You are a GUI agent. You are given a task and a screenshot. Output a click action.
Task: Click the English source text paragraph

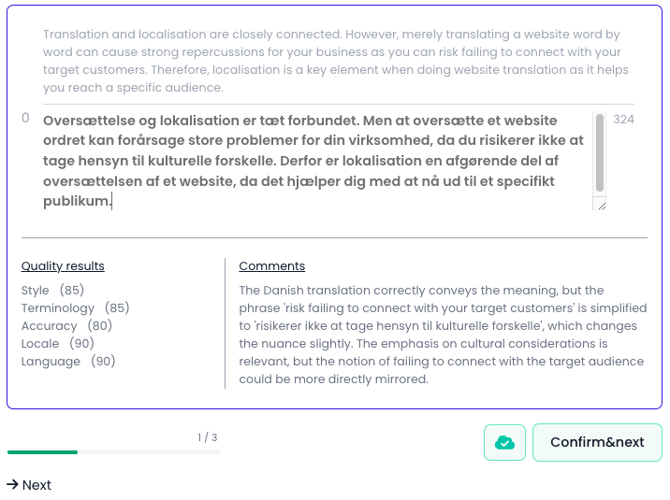(x=332, y=61)
